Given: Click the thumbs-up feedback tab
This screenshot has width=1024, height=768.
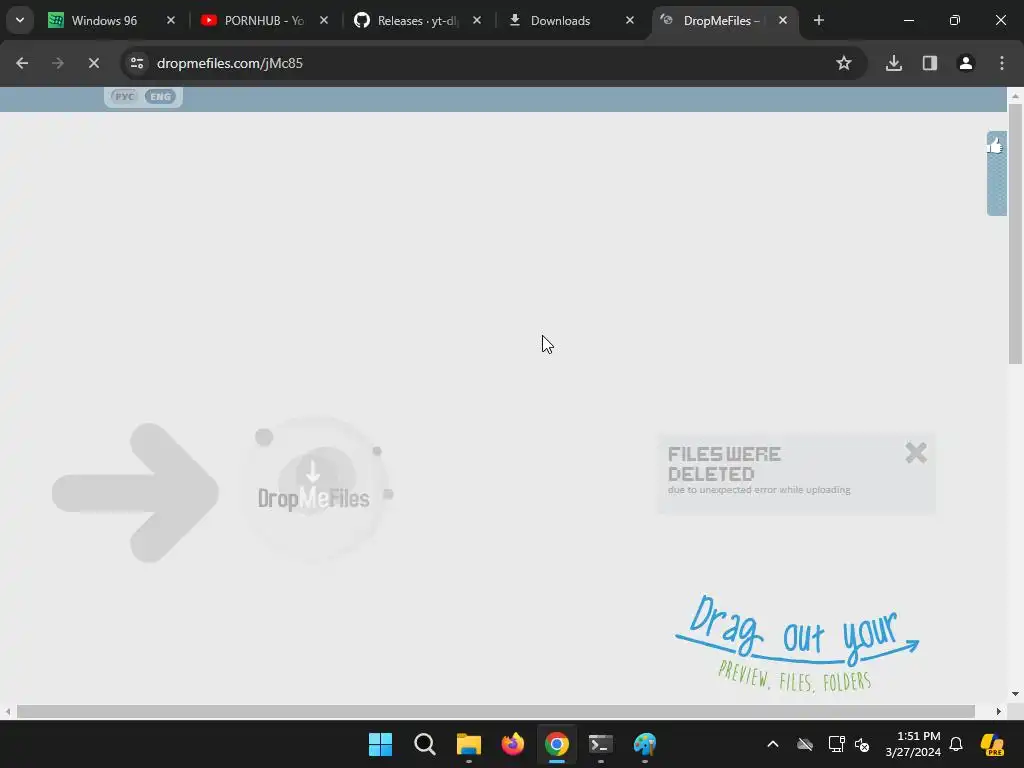Looking at the screenshot, I should pos(996,173).
